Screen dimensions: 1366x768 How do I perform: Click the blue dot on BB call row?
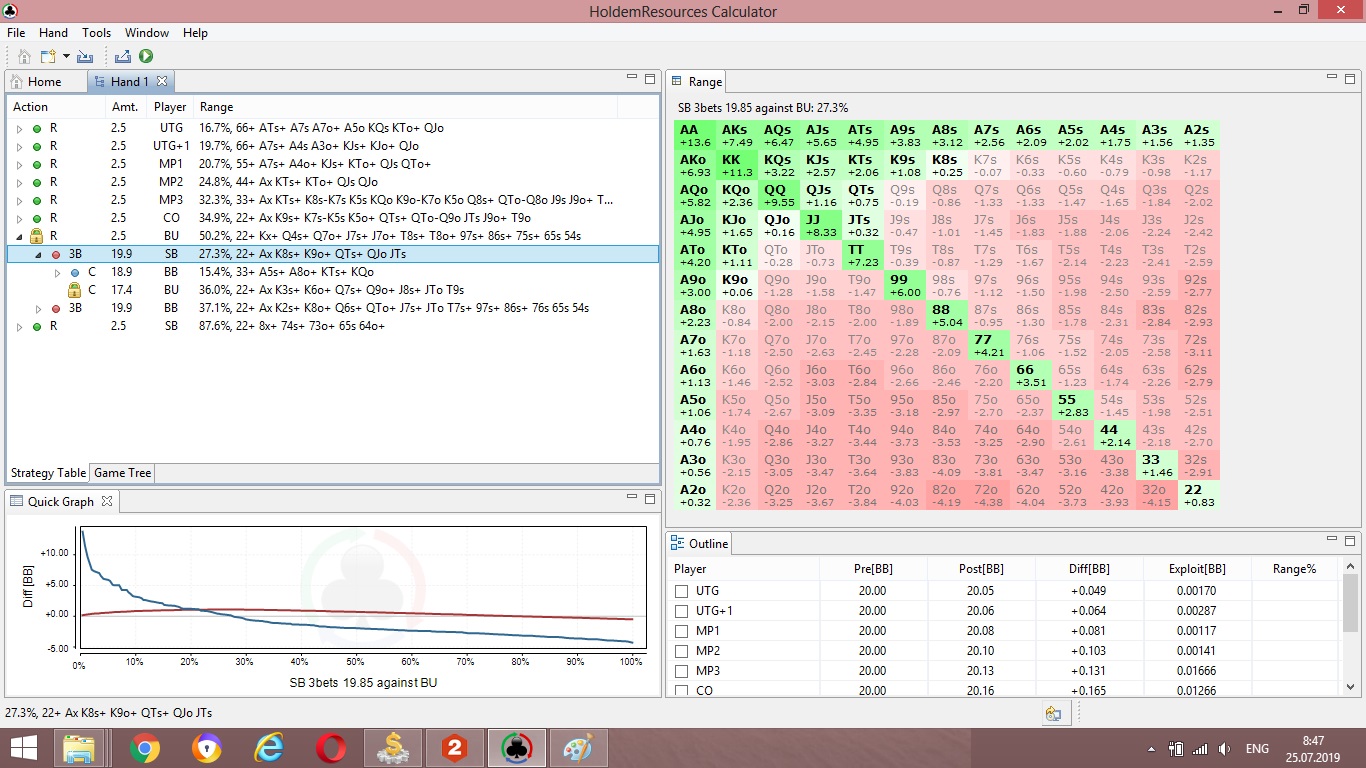coord(75,273)
